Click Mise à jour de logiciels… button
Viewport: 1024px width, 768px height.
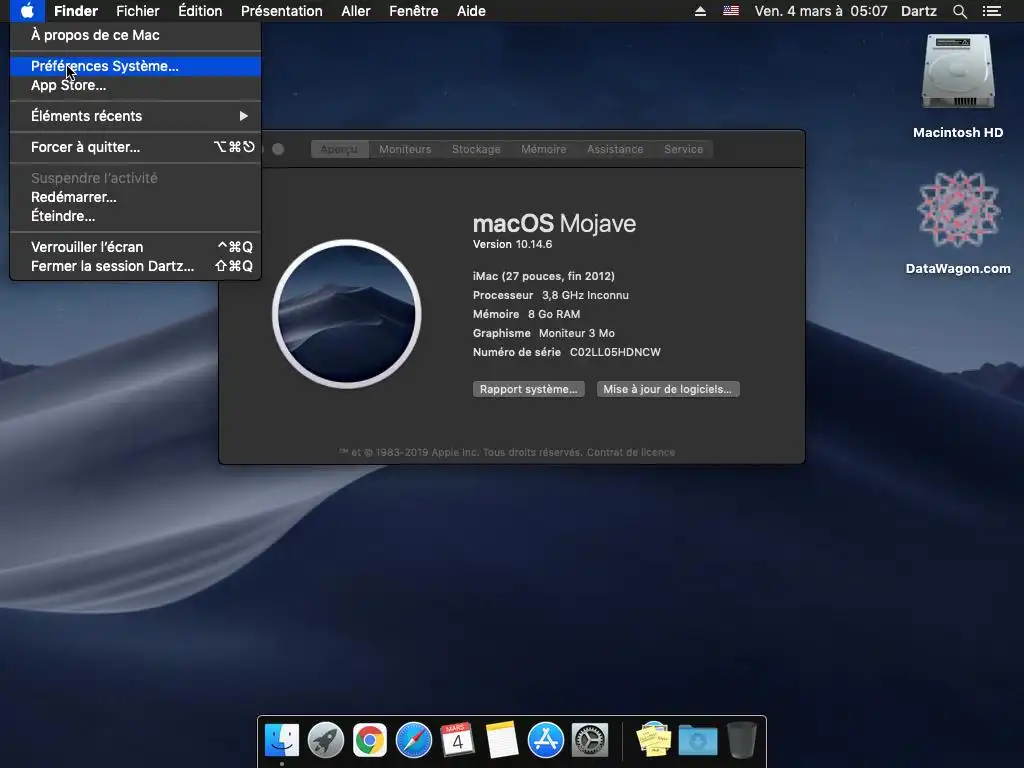point(667,389)
